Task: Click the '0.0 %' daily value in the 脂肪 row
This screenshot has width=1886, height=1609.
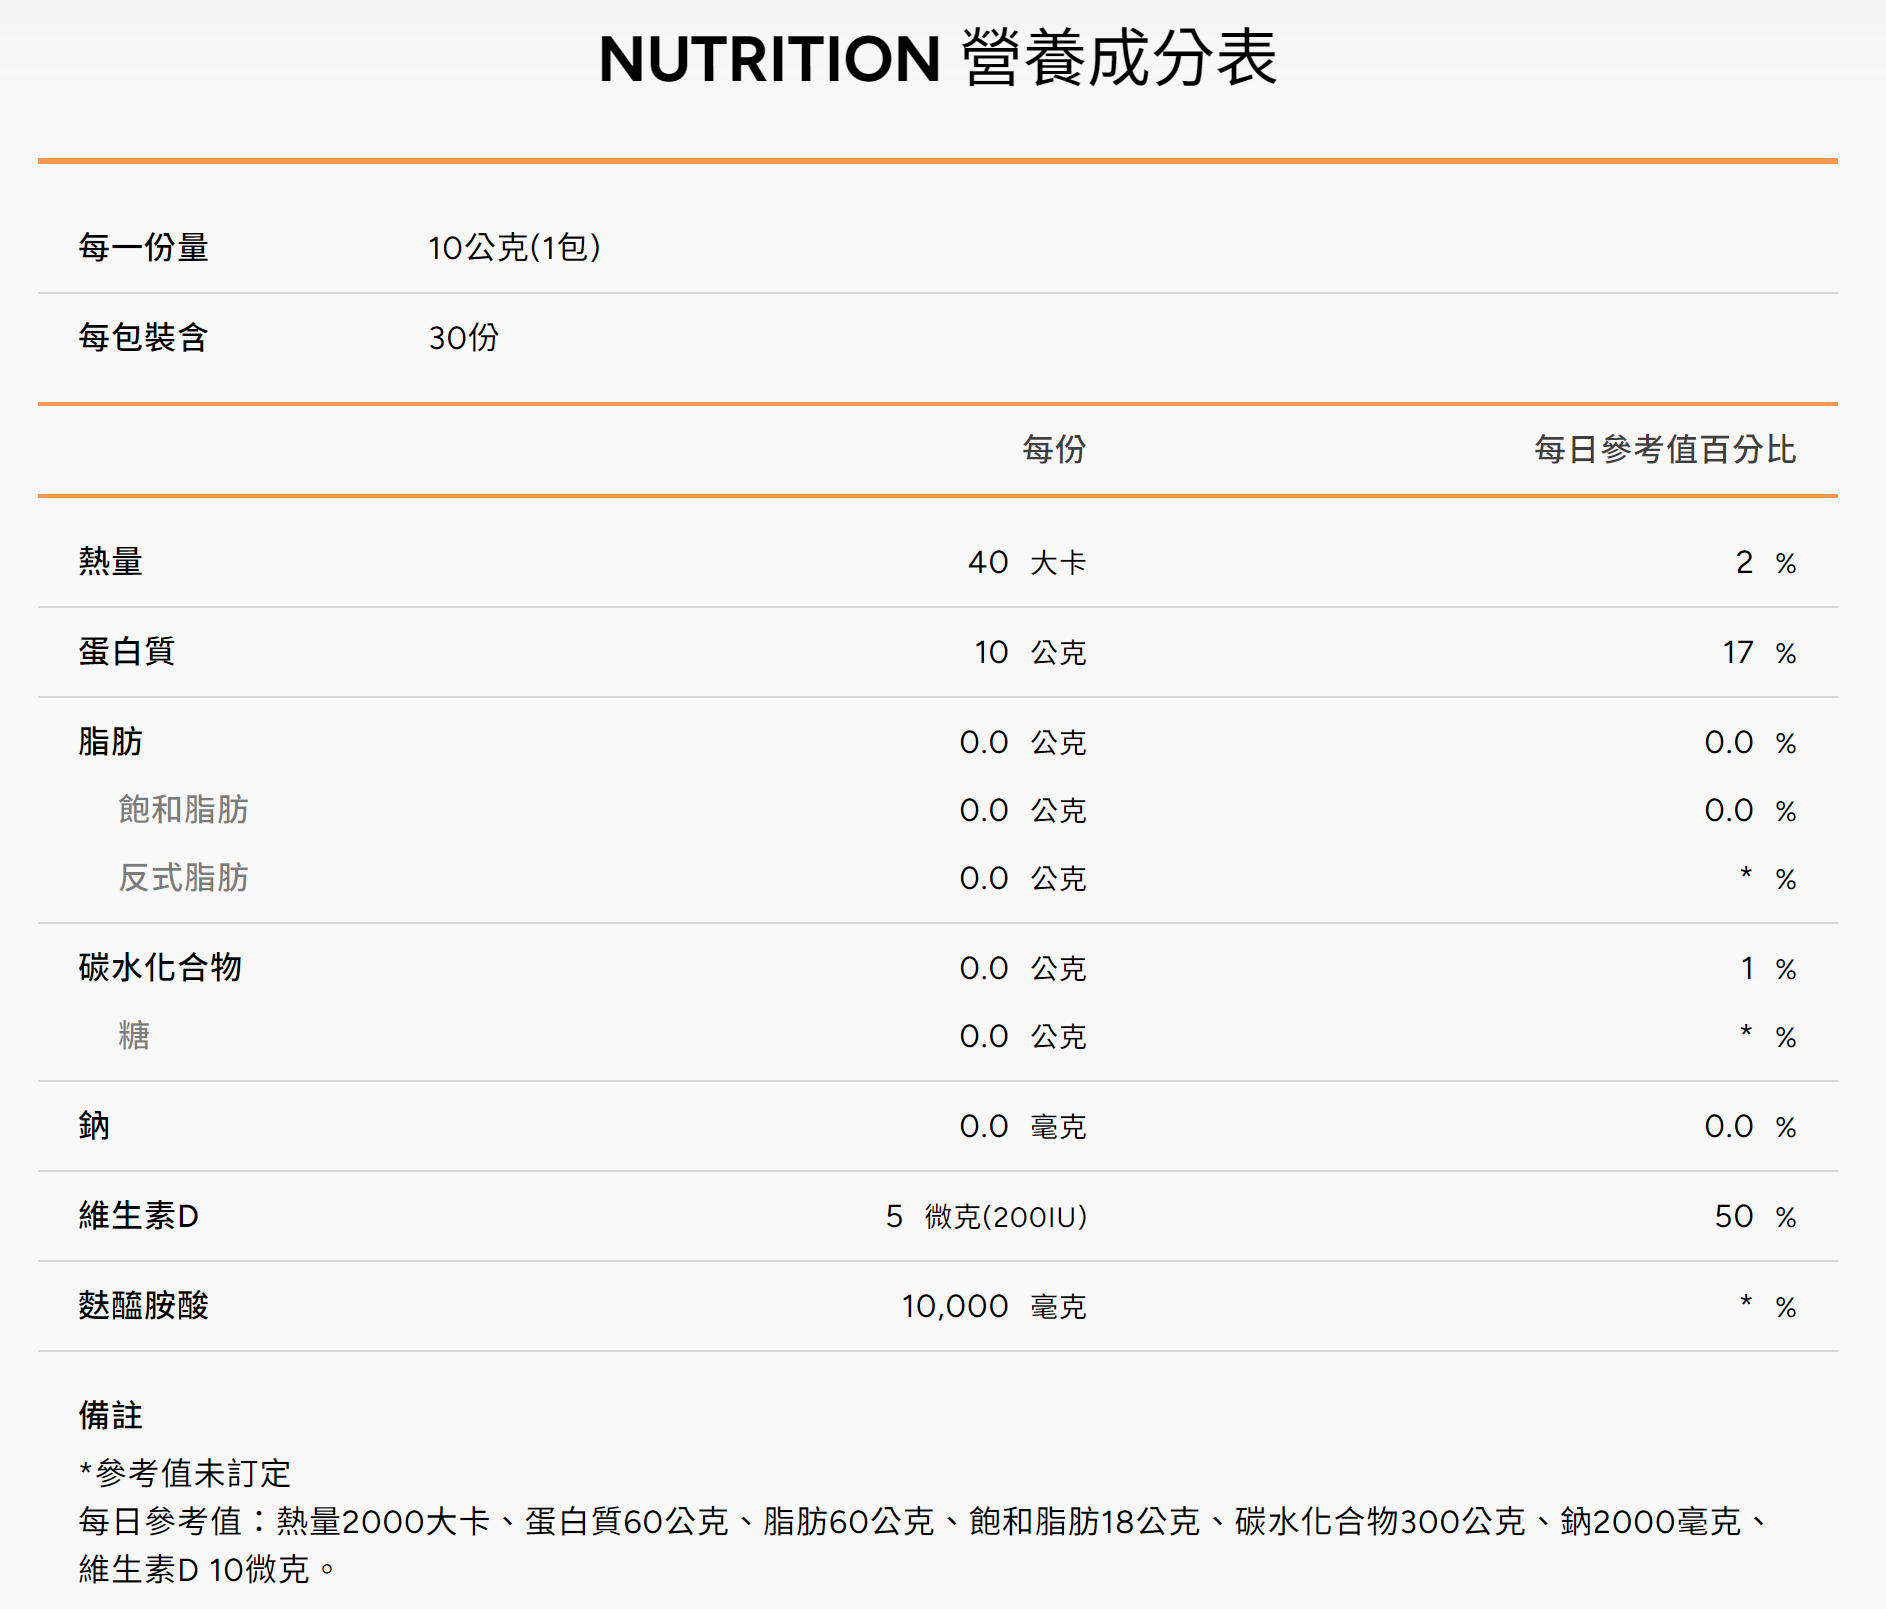Action: (1751, 742)
